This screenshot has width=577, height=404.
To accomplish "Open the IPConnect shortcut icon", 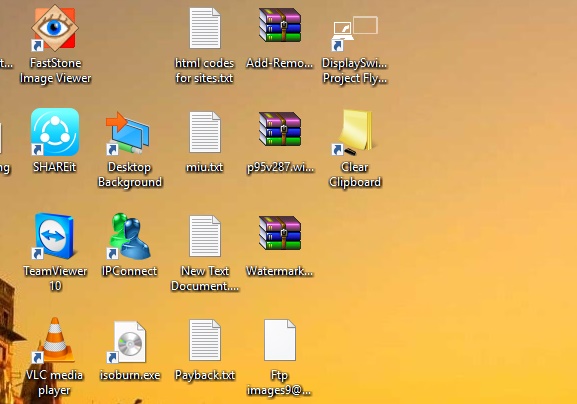I will coord(129,236).
